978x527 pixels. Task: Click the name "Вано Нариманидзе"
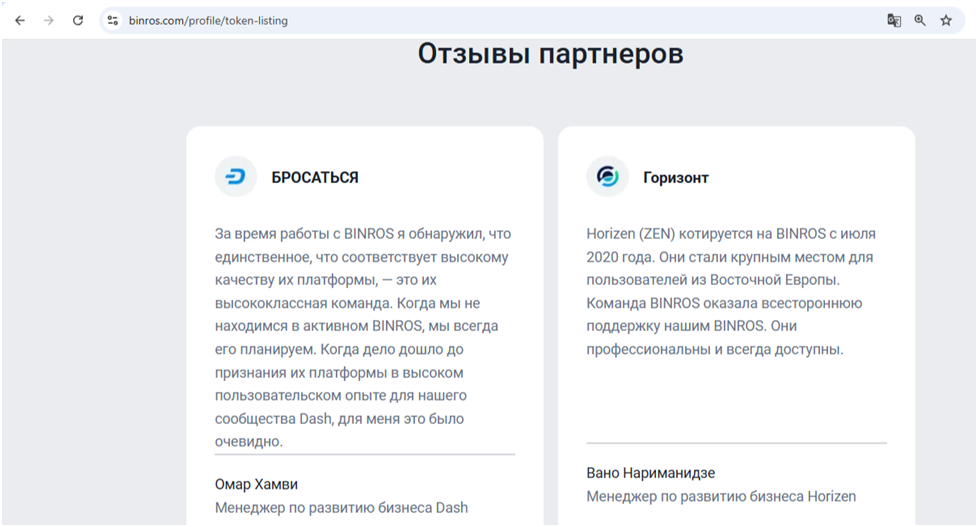[x=650, y=473]
